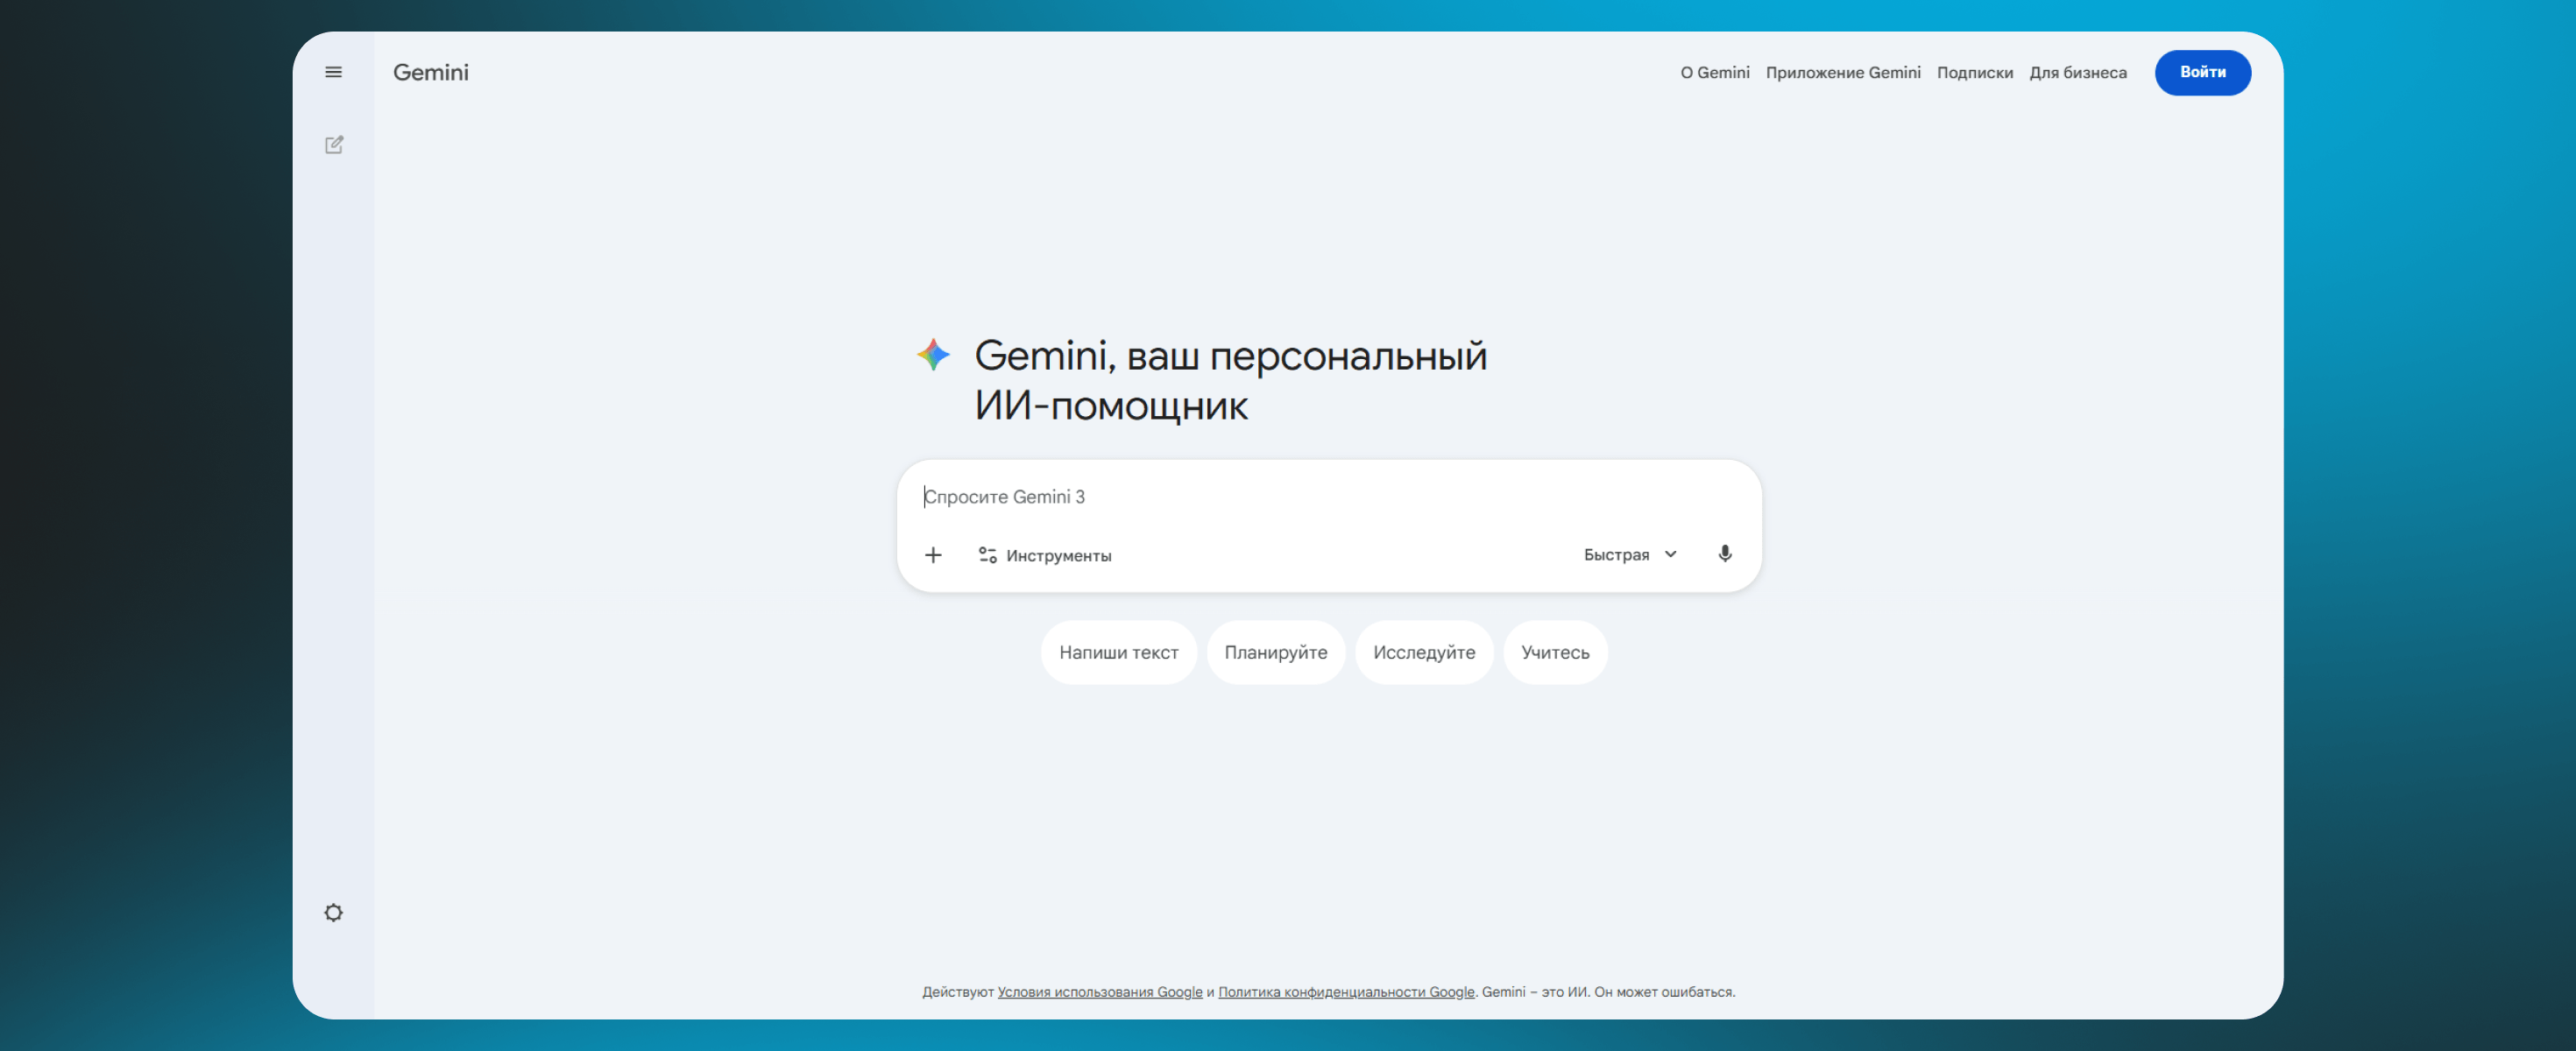This screenshot has width=2576, height=1051.
Task: Click the colorful Gemini spark logo
Action: [x=933, y=355]
